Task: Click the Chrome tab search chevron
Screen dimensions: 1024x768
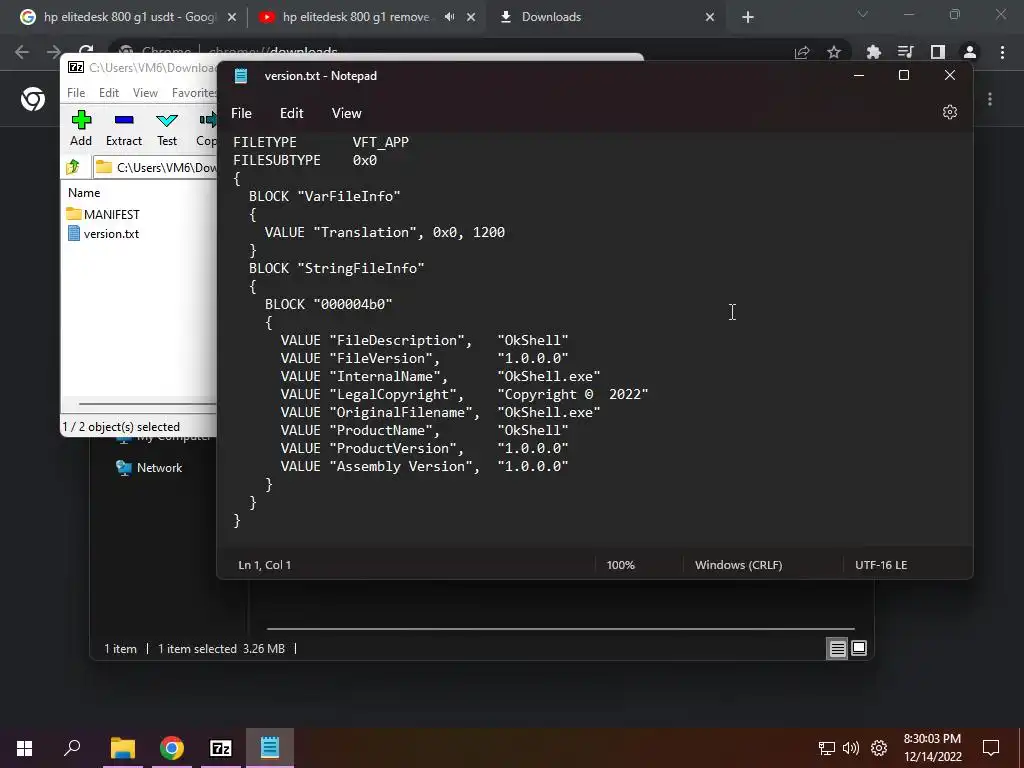Action: [x=863, y=14]
